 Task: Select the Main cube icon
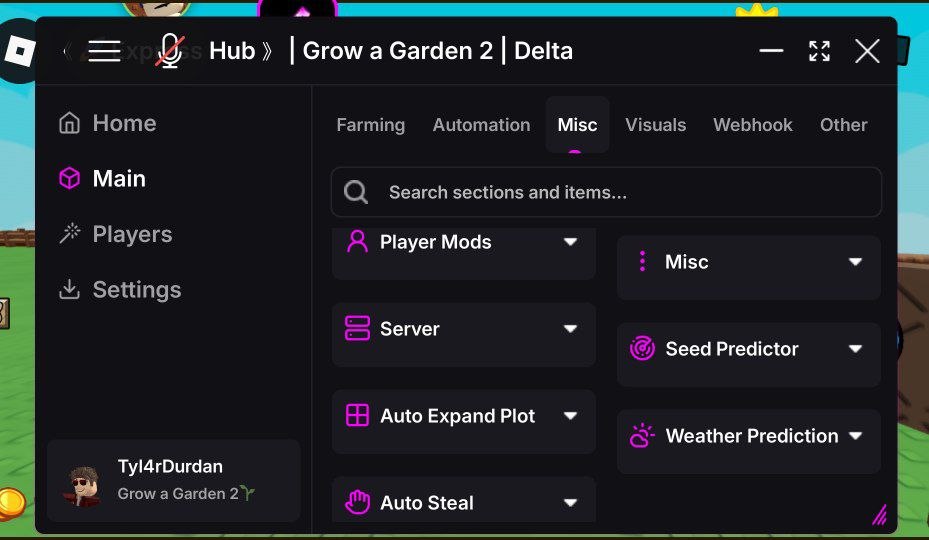[x=69, y=178]
